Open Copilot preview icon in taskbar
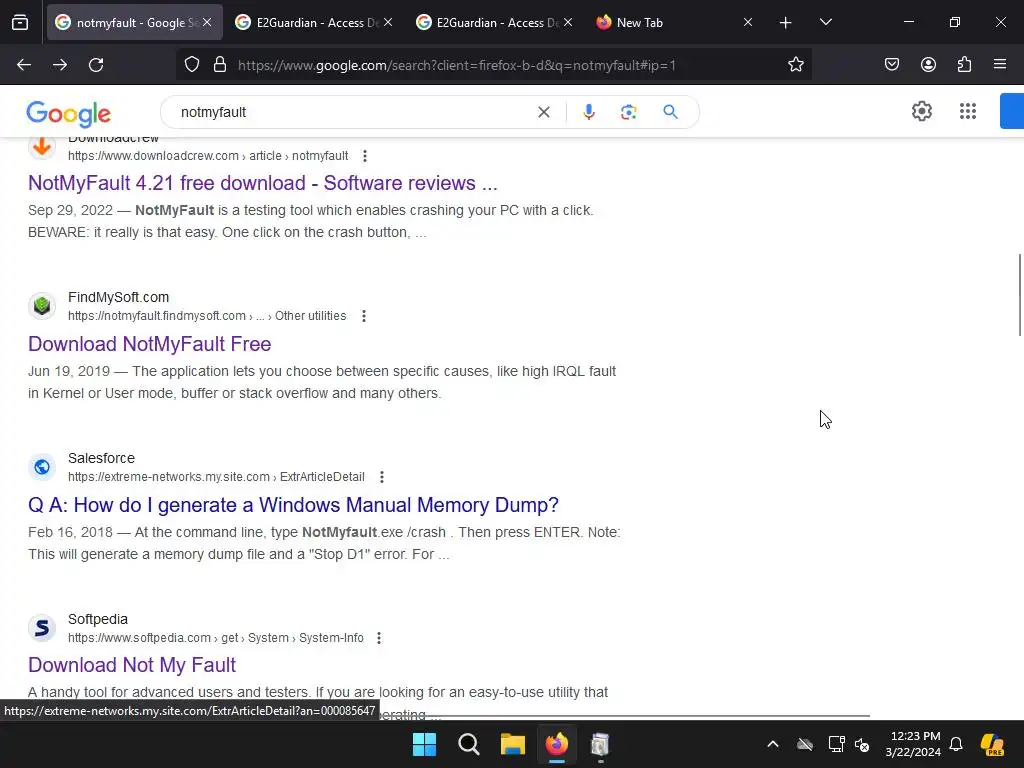This screenshot has height=768, width=1024. 992,744
